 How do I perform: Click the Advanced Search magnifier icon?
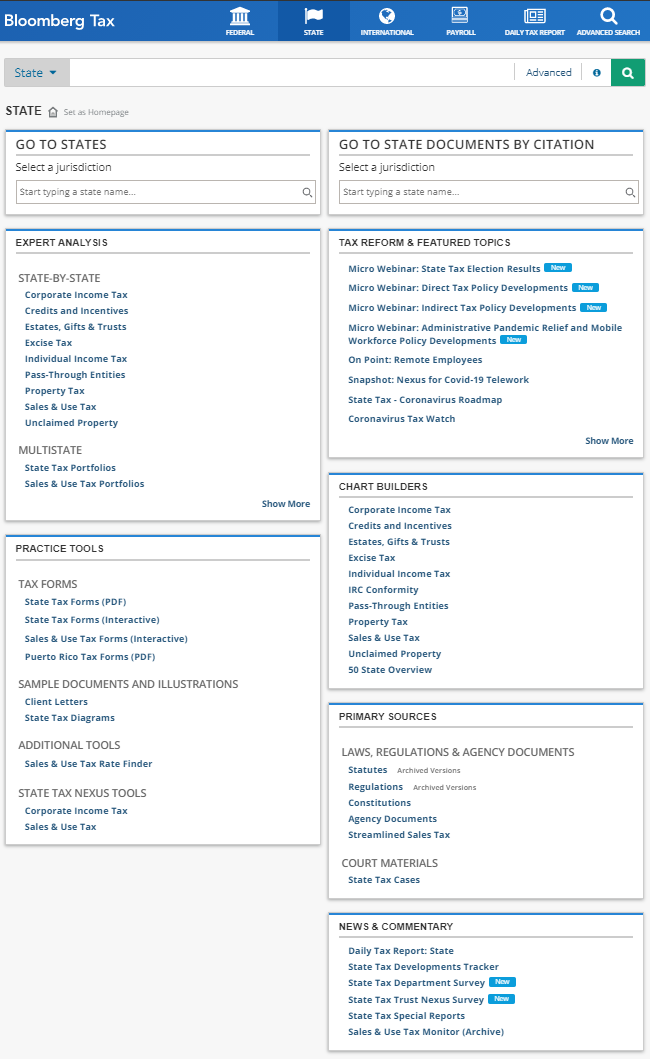tap(608, 16)
